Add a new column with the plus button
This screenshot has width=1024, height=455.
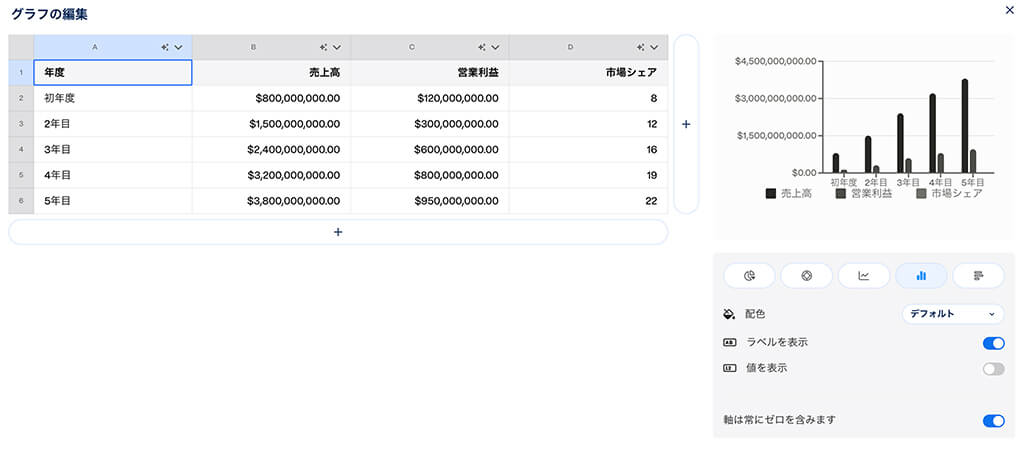coord(686,124)
